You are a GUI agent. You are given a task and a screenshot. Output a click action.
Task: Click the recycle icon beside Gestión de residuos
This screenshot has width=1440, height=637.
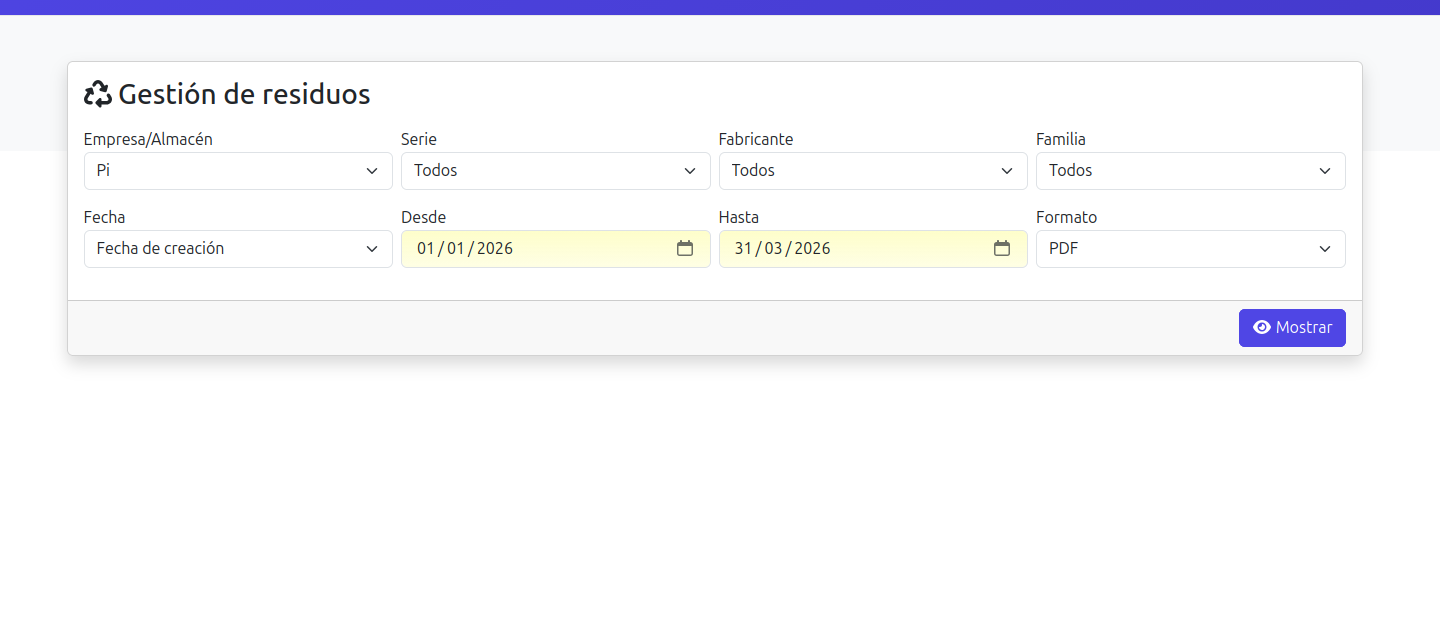tap(98, 94)
